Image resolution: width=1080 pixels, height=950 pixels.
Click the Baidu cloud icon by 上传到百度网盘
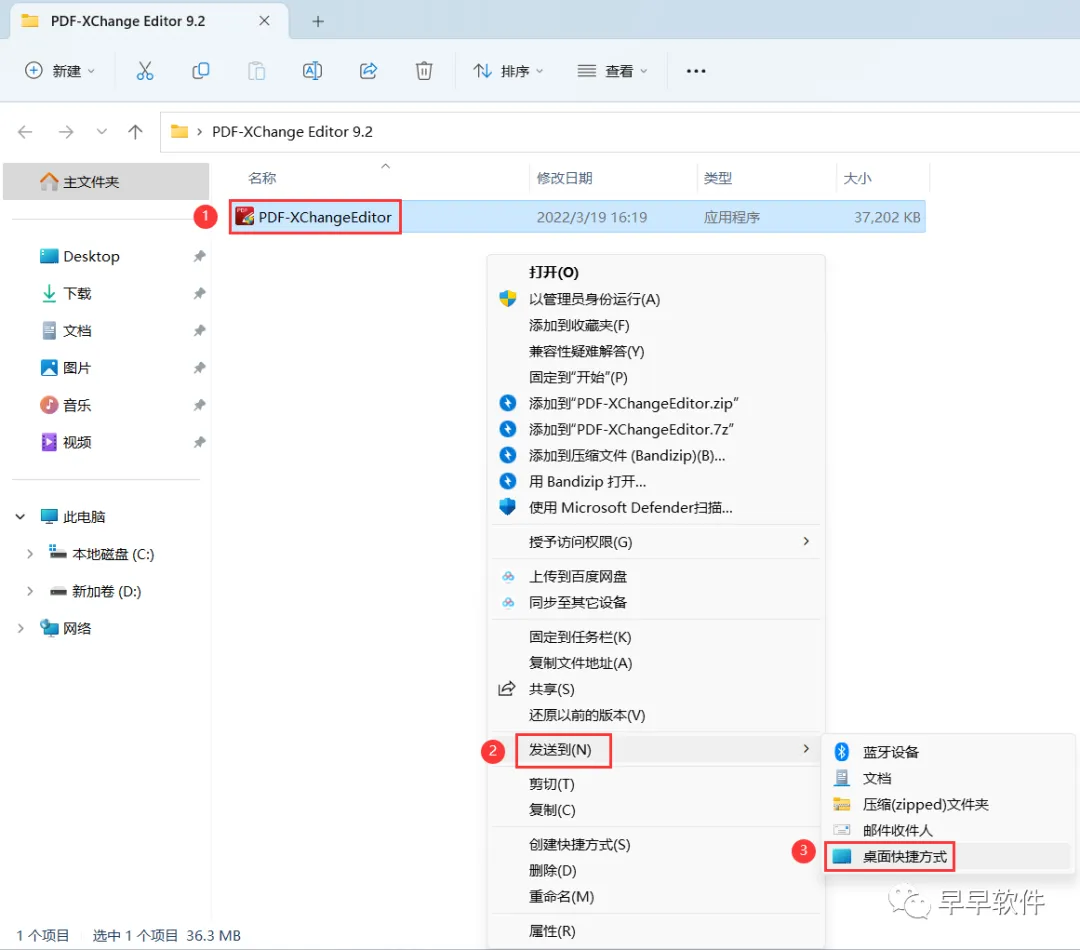click(508, 576)
